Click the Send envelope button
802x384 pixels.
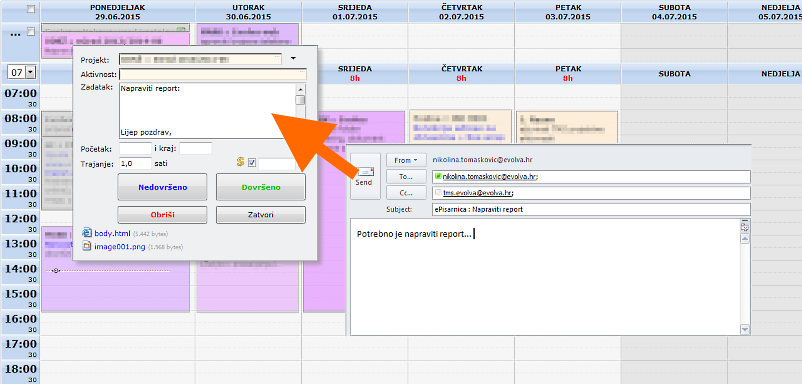[x=365, y=176]
